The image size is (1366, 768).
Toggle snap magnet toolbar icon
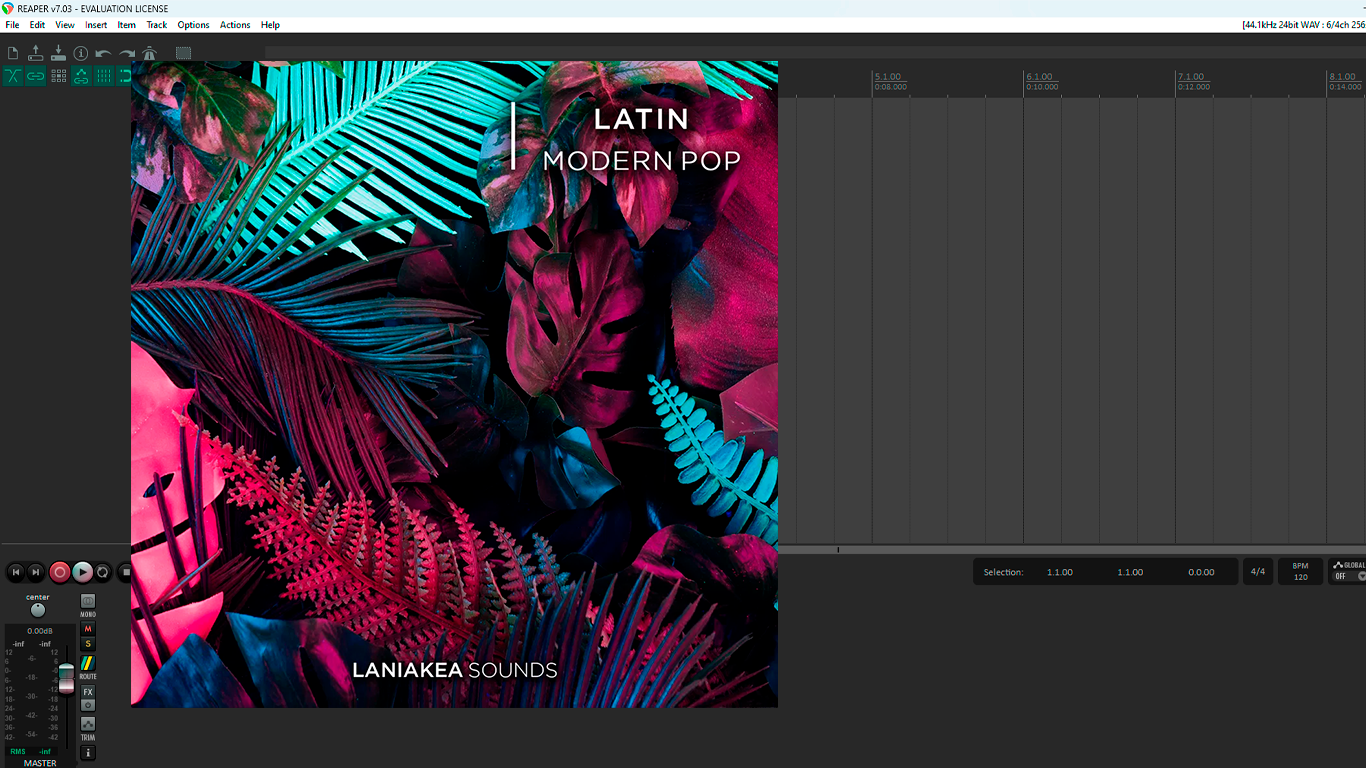(x=125, y=76)
